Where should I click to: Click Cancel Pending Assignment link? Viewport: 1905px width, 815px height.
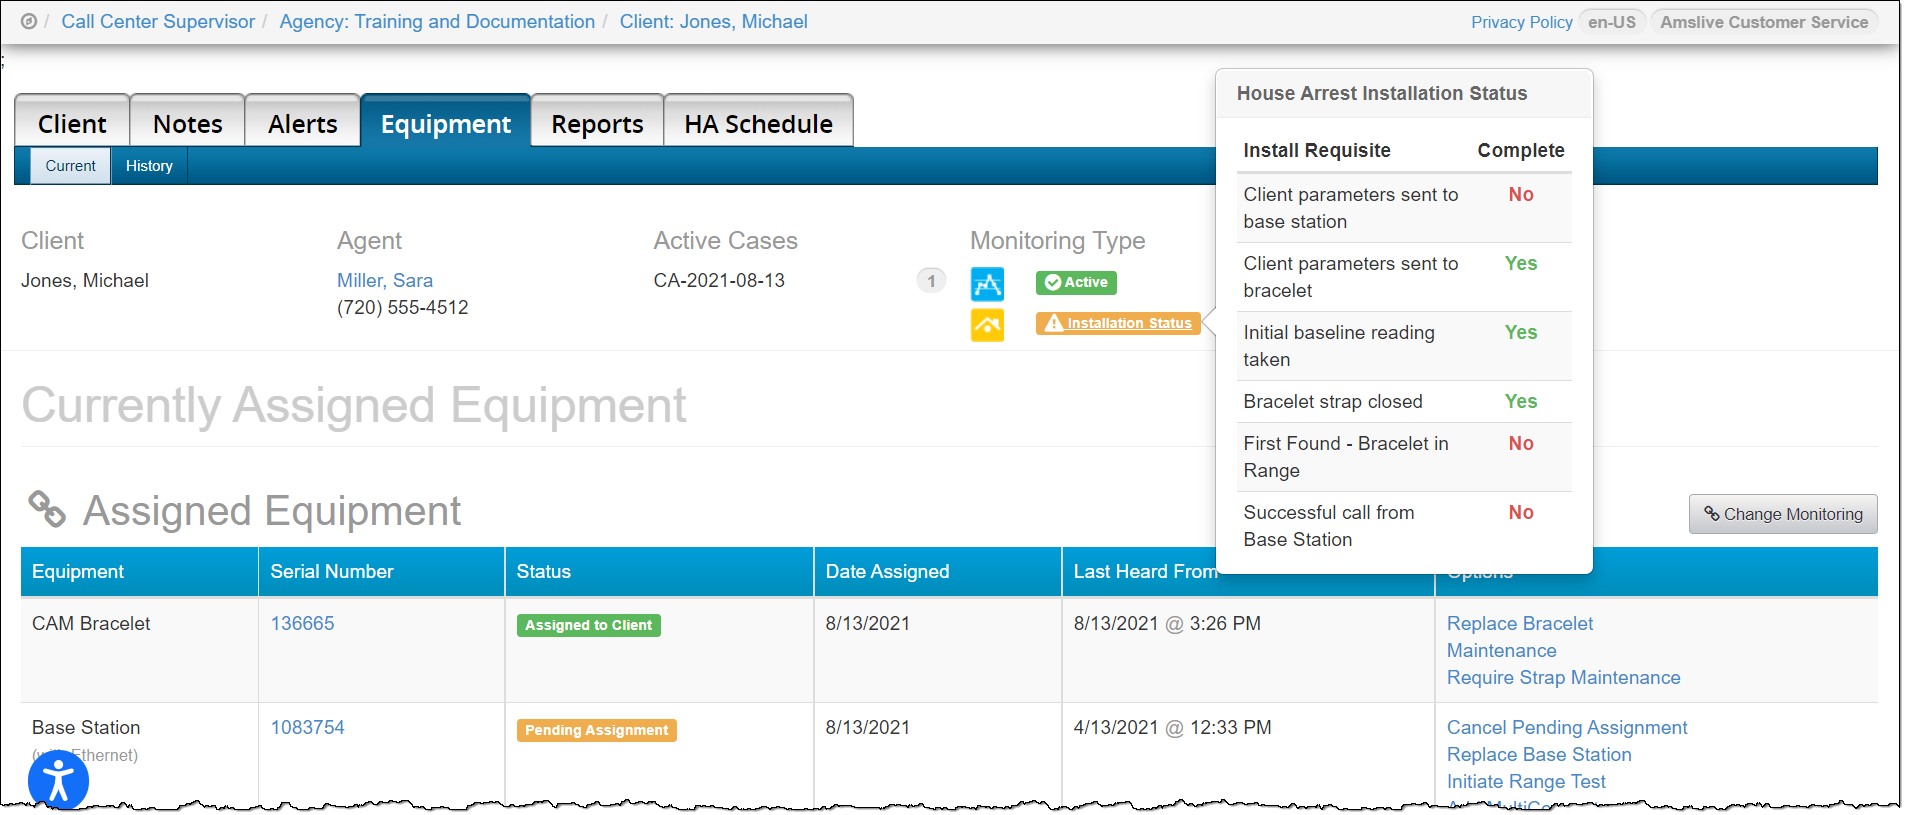pyautogui.click(x=1566, y=727)
